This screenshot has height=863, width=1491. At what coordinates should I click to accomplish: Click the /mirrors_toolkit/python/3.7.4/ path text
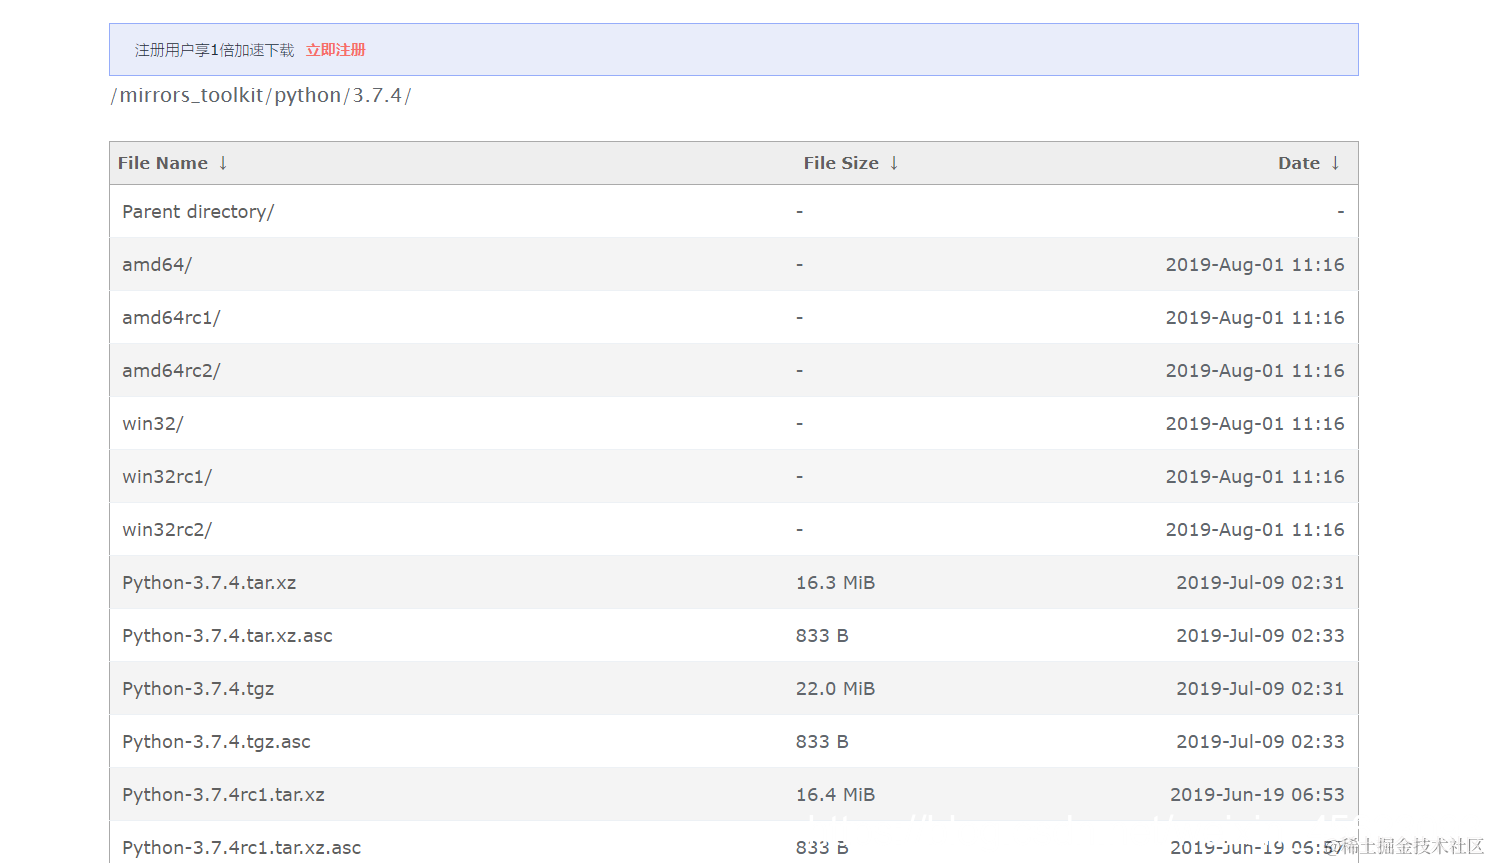261,96
